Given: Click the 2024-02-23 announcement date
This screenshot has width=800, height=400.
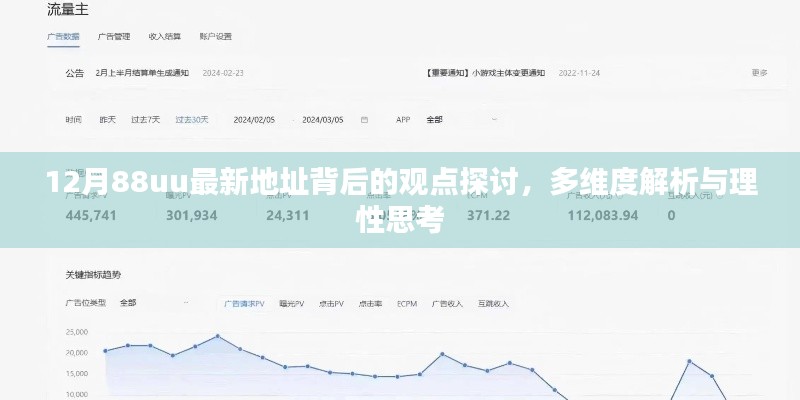Looking at the screenshot, I should pos(223,73).
